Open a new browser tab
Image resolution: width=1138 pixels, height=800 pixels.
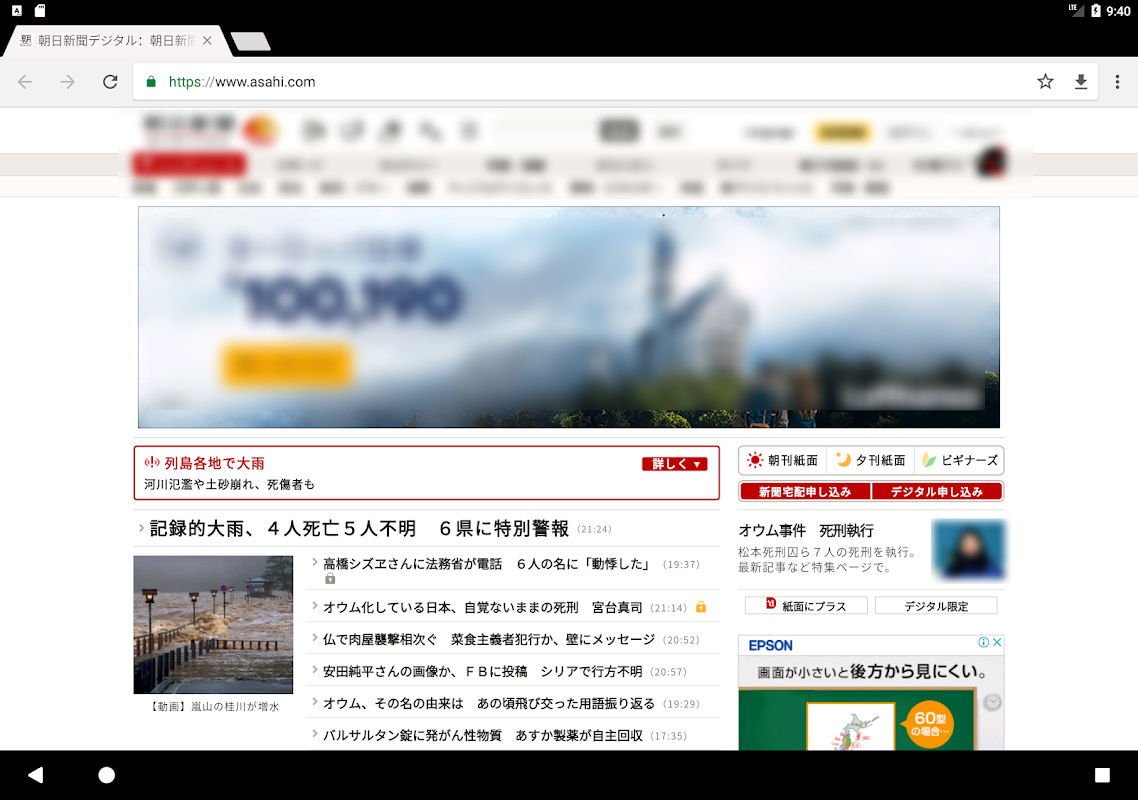[x=250, y=41]
